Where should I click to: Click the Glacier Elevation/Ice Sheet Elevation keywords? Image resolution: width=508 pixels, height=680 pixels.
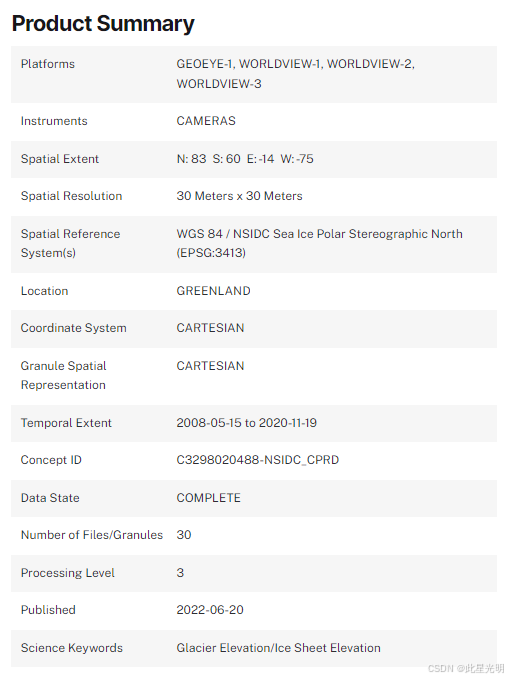pyautogui.click(x=279, y=648)
